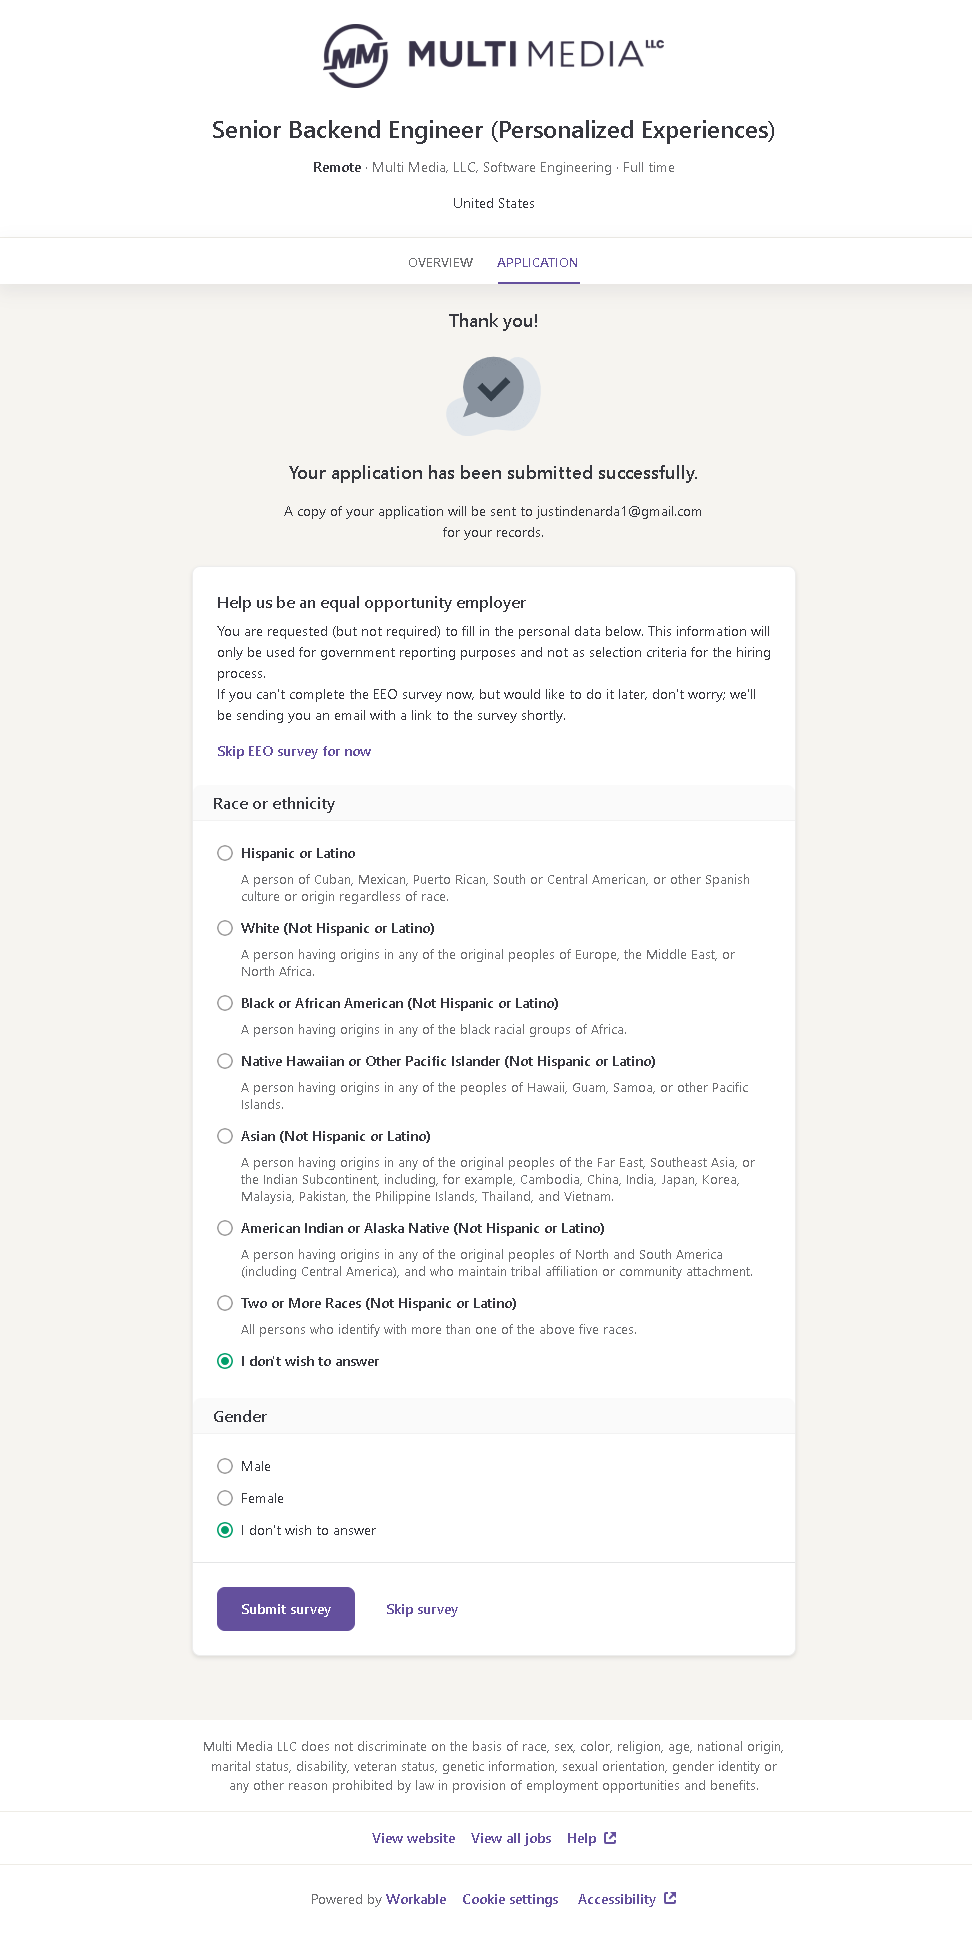
Task: Choose Two or More Races option
Action: click(225, 1303)
